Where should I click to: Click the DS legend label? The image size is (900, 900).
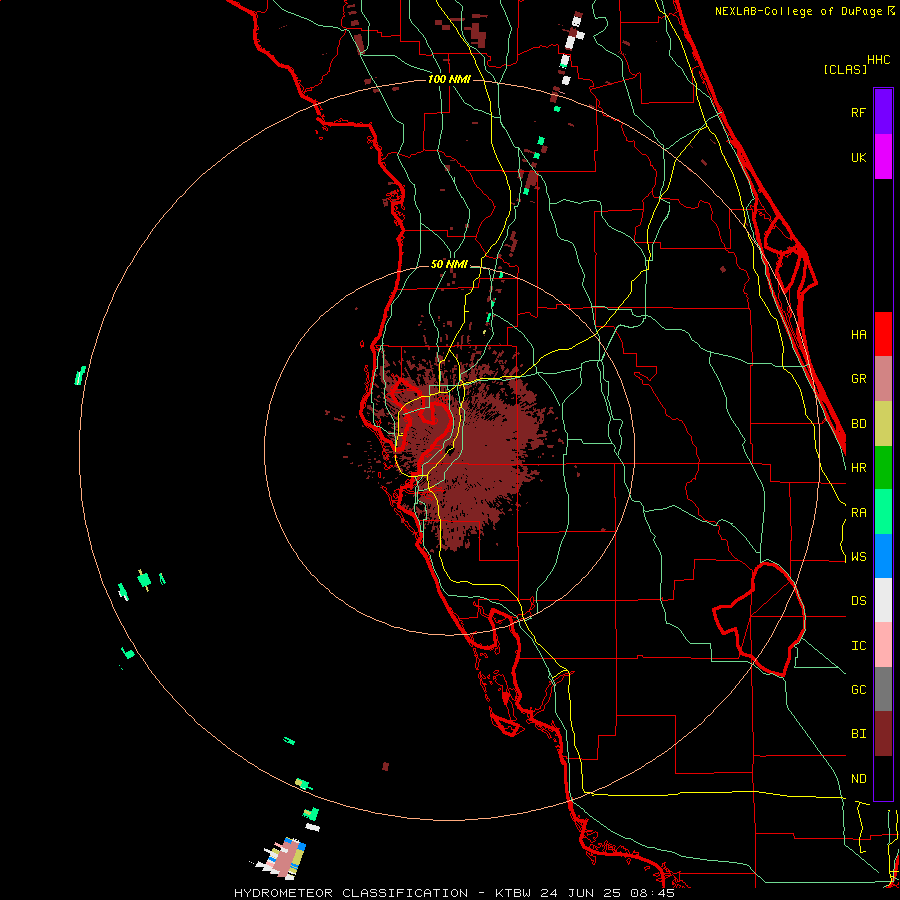pos(858,601)
